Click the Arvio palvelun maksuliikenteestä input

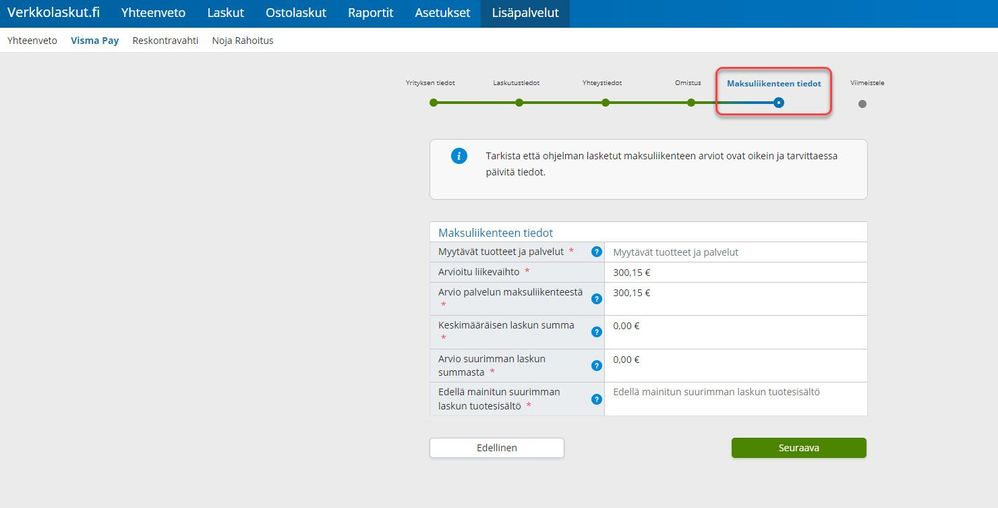point(736,299)
